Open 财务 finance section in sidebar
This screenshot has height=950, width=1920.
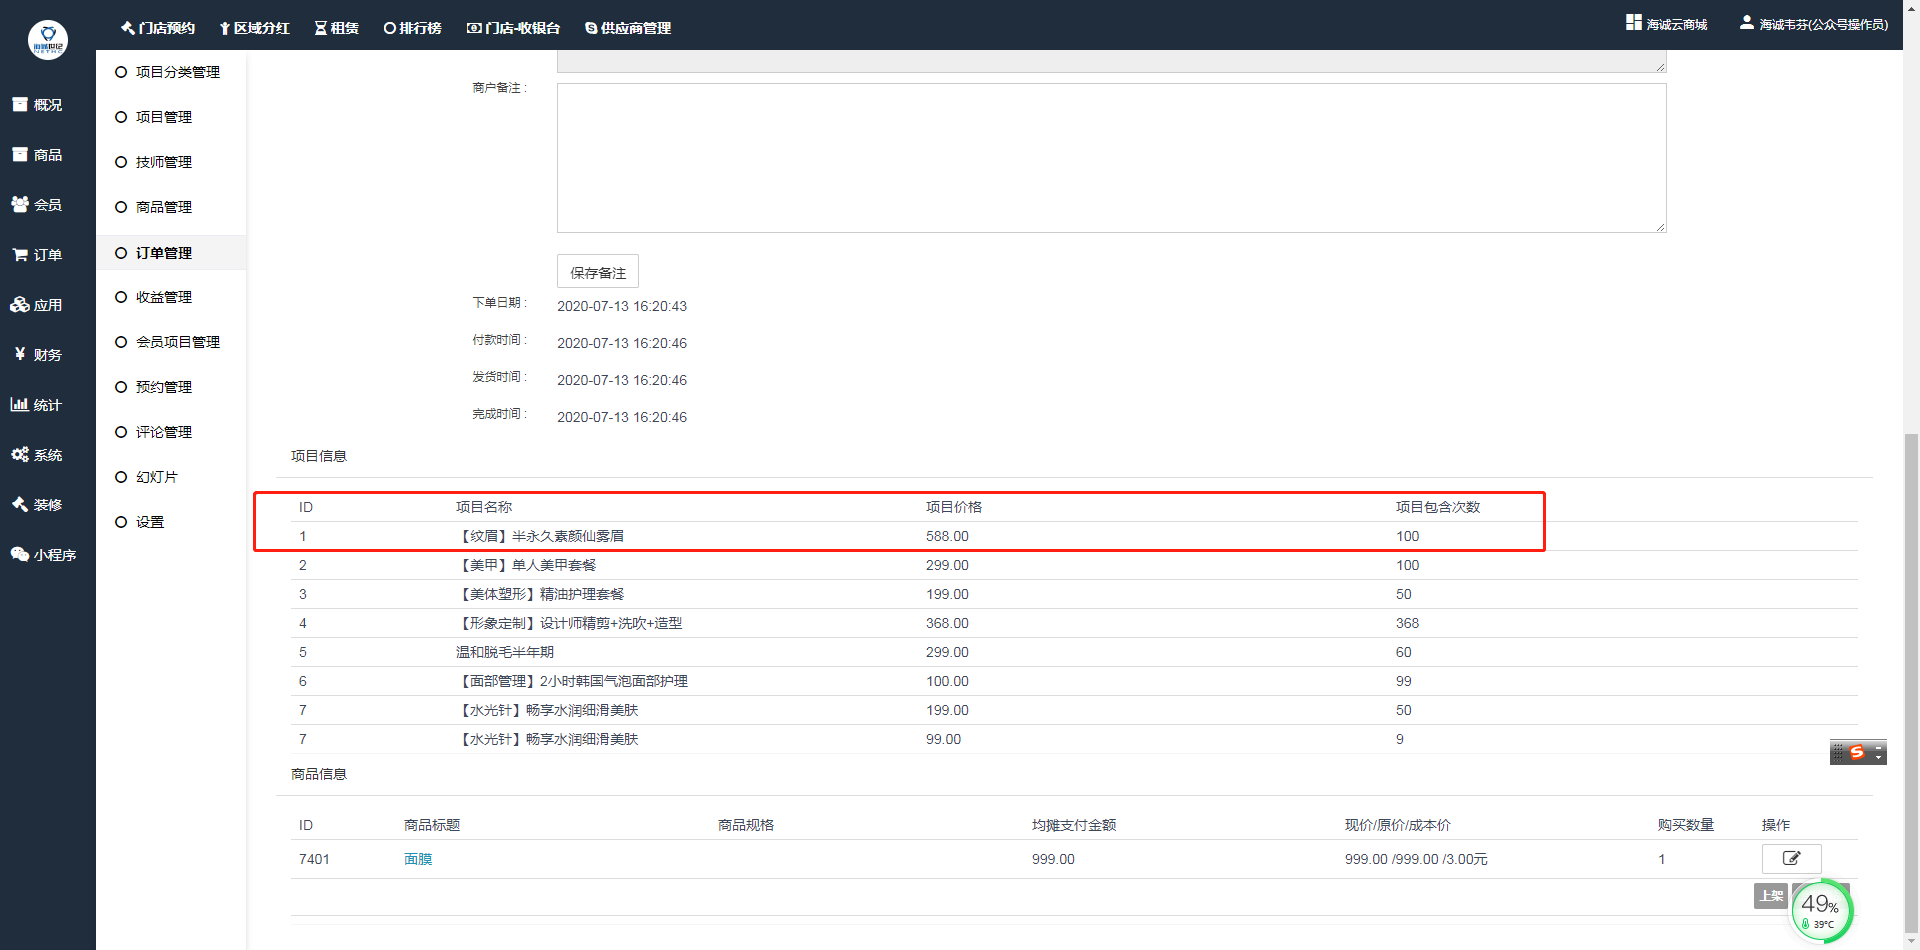pos(37,355)
